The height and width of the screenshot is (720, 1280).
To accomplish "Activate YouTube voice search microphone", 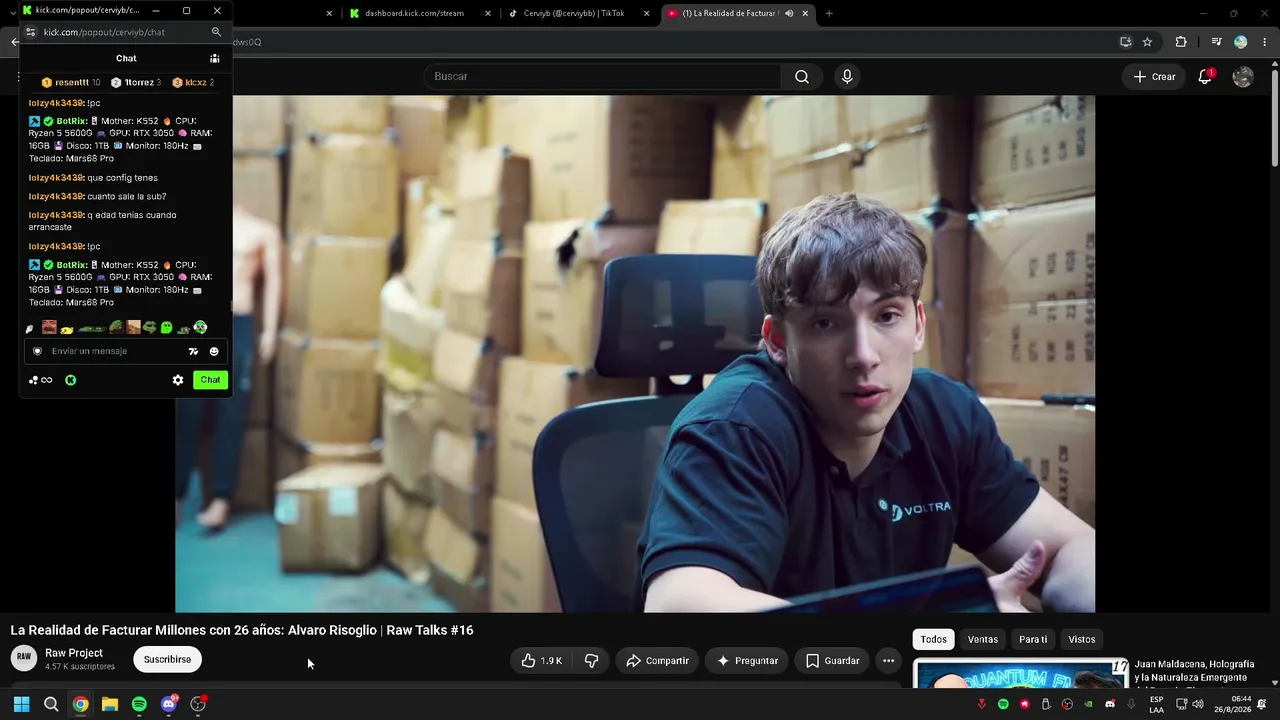I will point(847,77).
